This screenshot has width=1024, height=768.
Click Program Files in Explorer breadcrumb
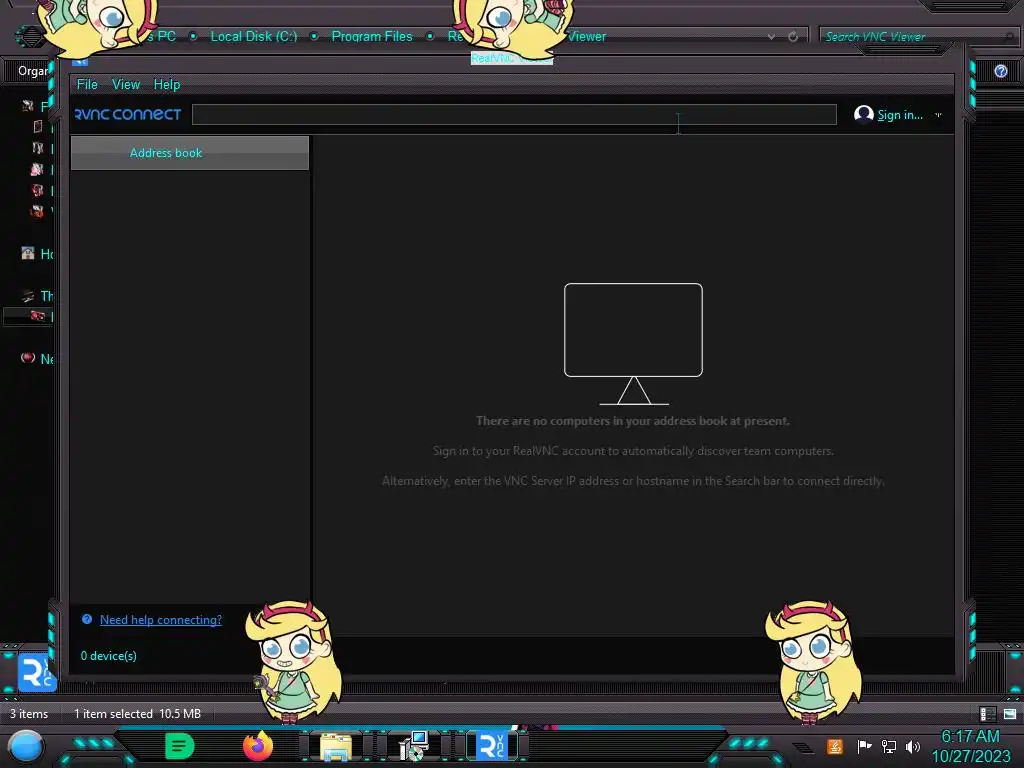(372, 37)
